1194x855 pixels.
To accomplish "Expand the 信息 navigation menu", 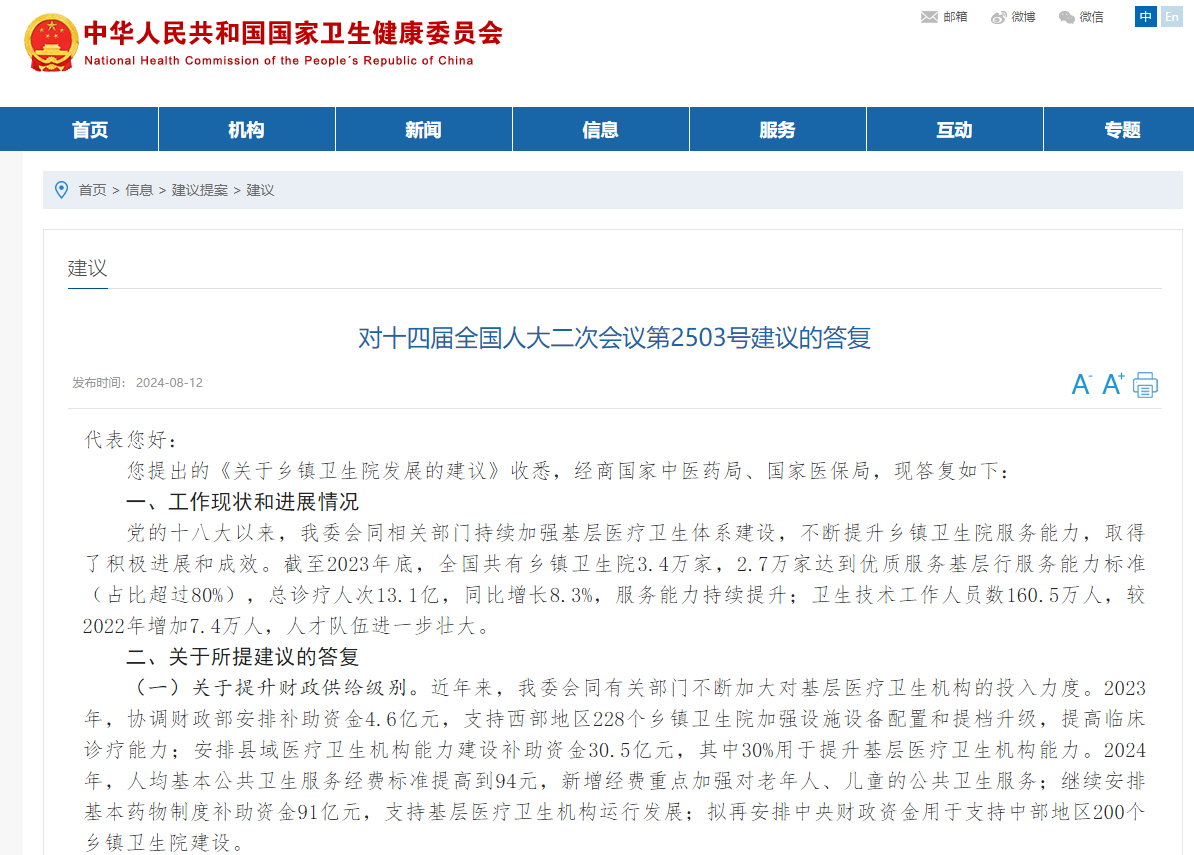I will 600,130.
